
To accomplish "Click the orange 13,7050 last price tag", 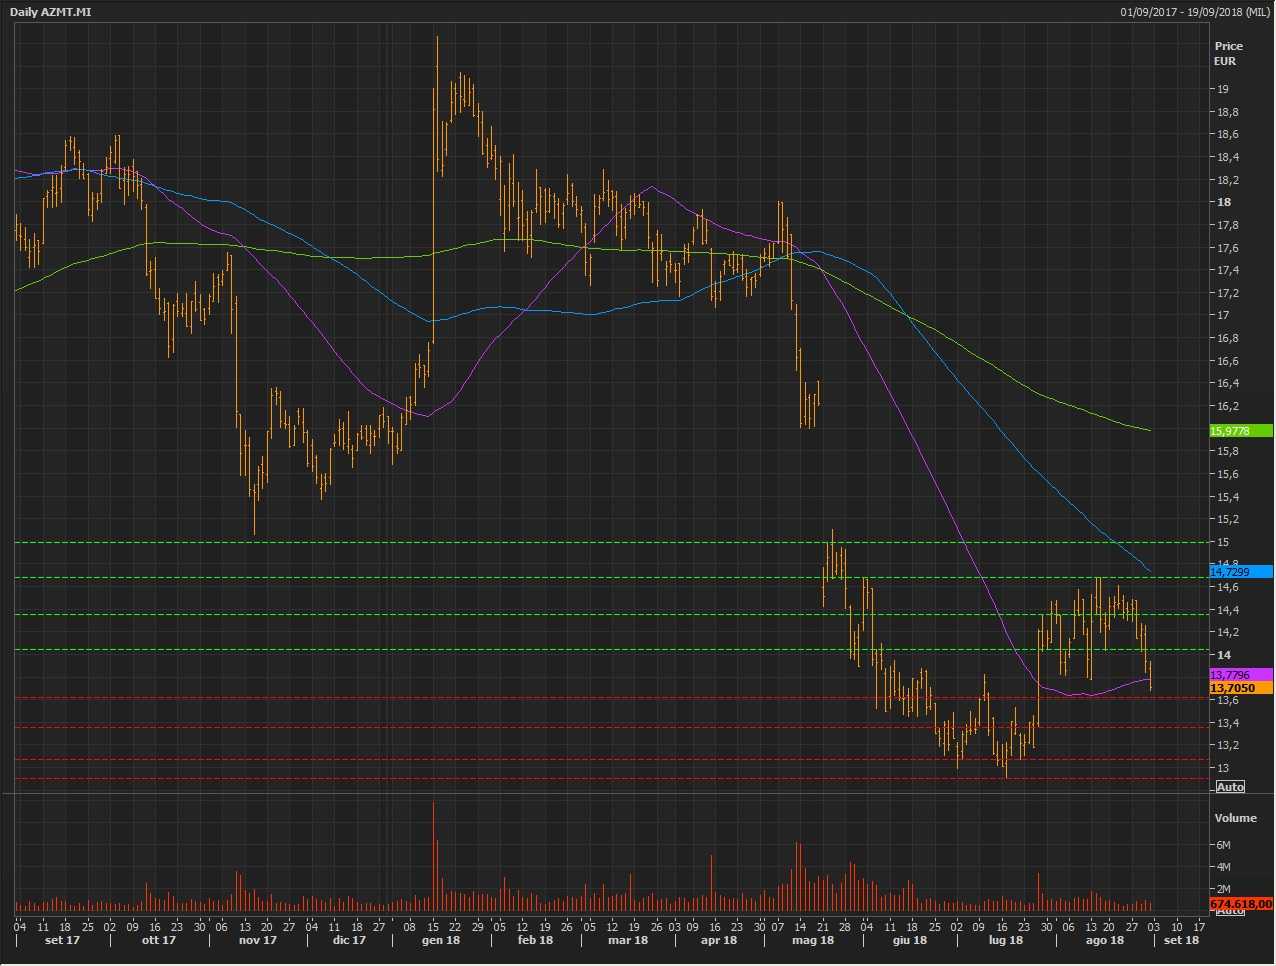I will point(1240,688).
